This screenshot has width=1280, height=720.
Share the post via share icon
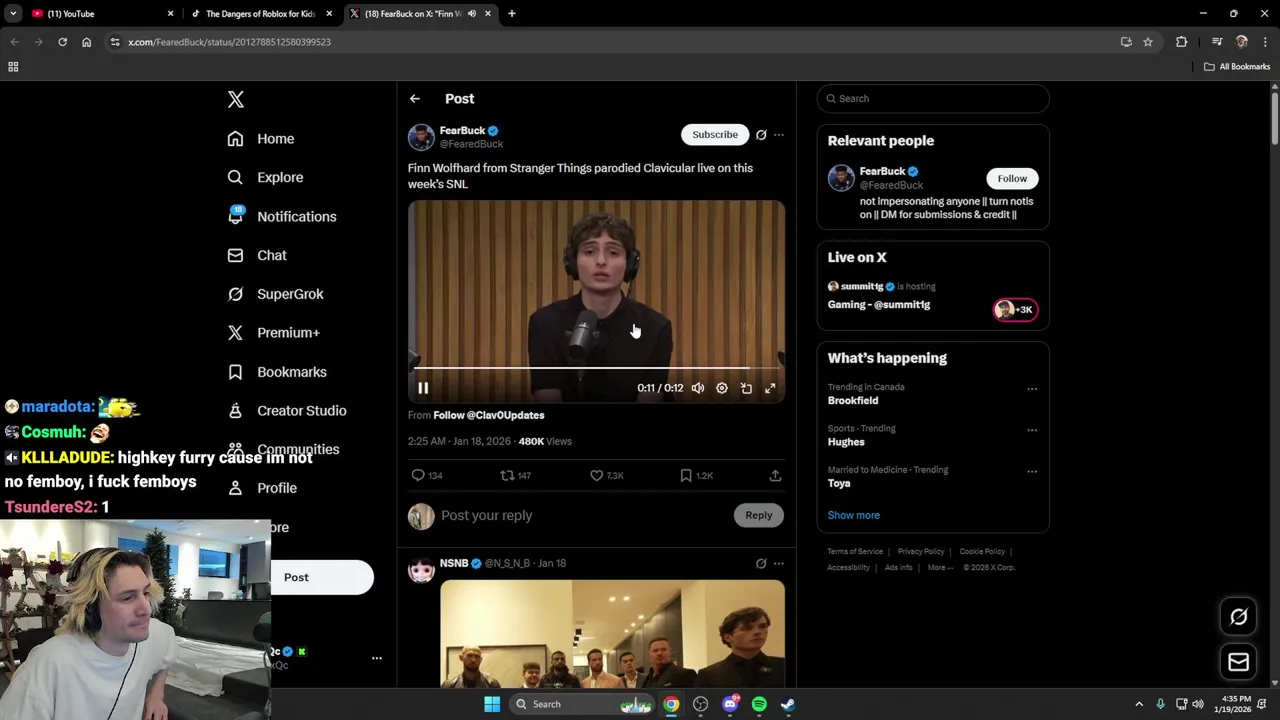(x=775, y=476)
